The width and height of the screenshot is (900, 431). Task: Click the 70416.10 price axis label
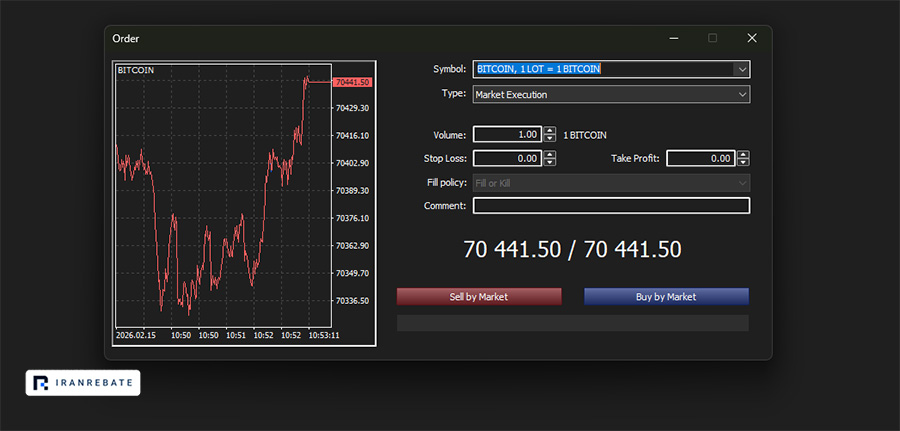(x=352, y=135)
